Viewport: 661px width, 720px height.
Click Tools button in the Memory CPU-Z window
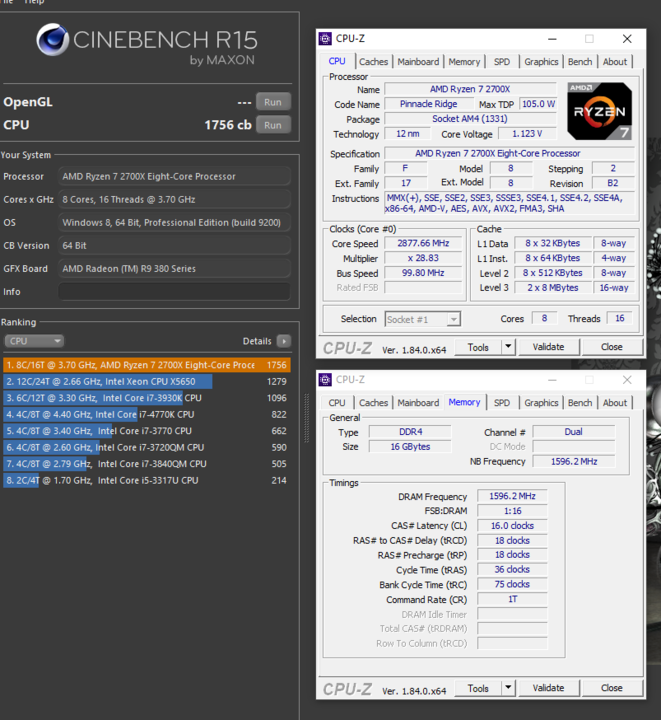[478, 688]
